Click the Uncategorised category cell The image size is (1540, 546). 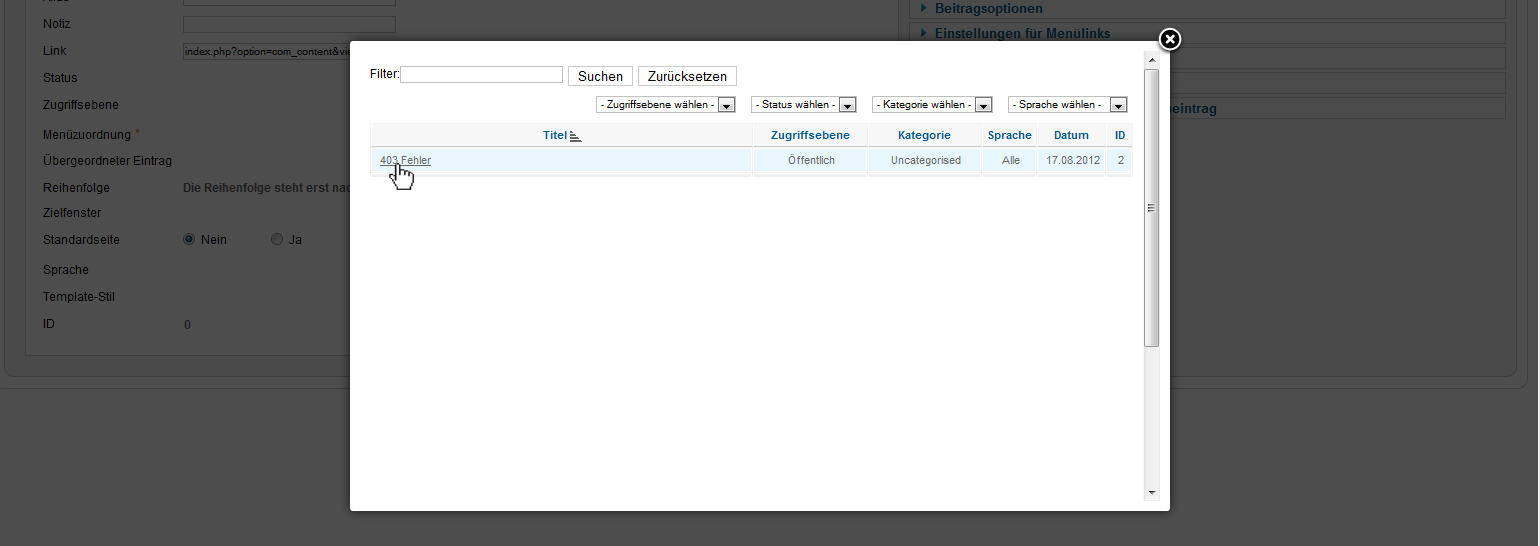(925, 160)
